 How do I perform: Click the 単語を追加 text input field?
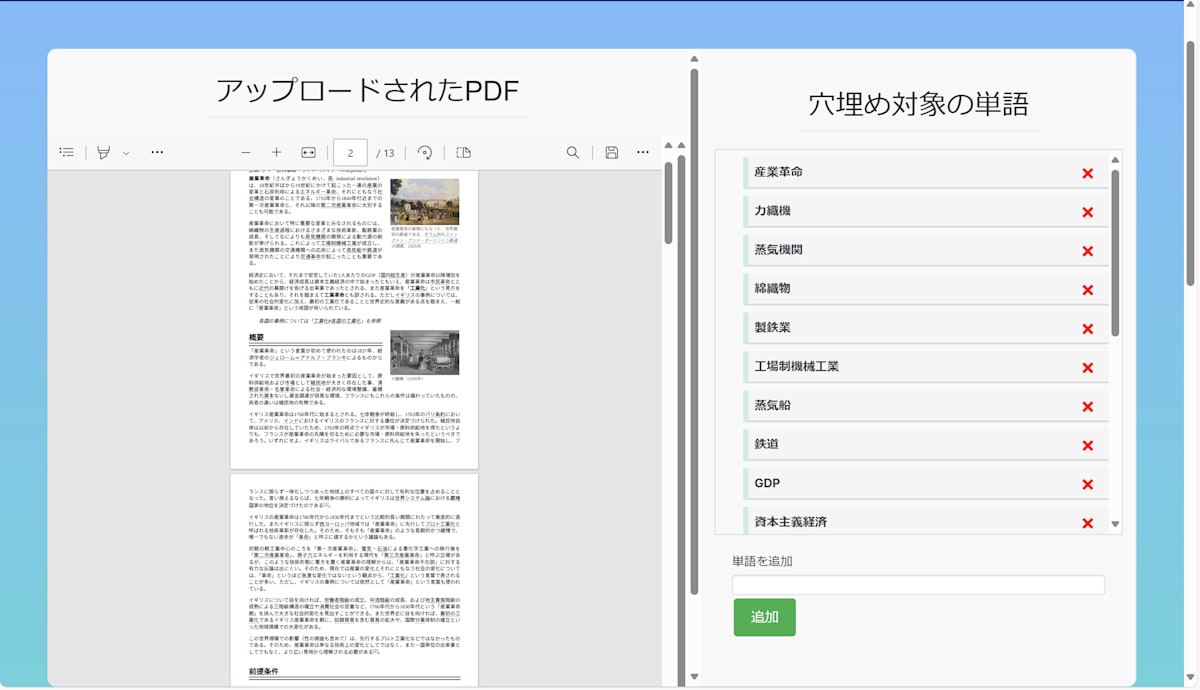coord(918,585)
